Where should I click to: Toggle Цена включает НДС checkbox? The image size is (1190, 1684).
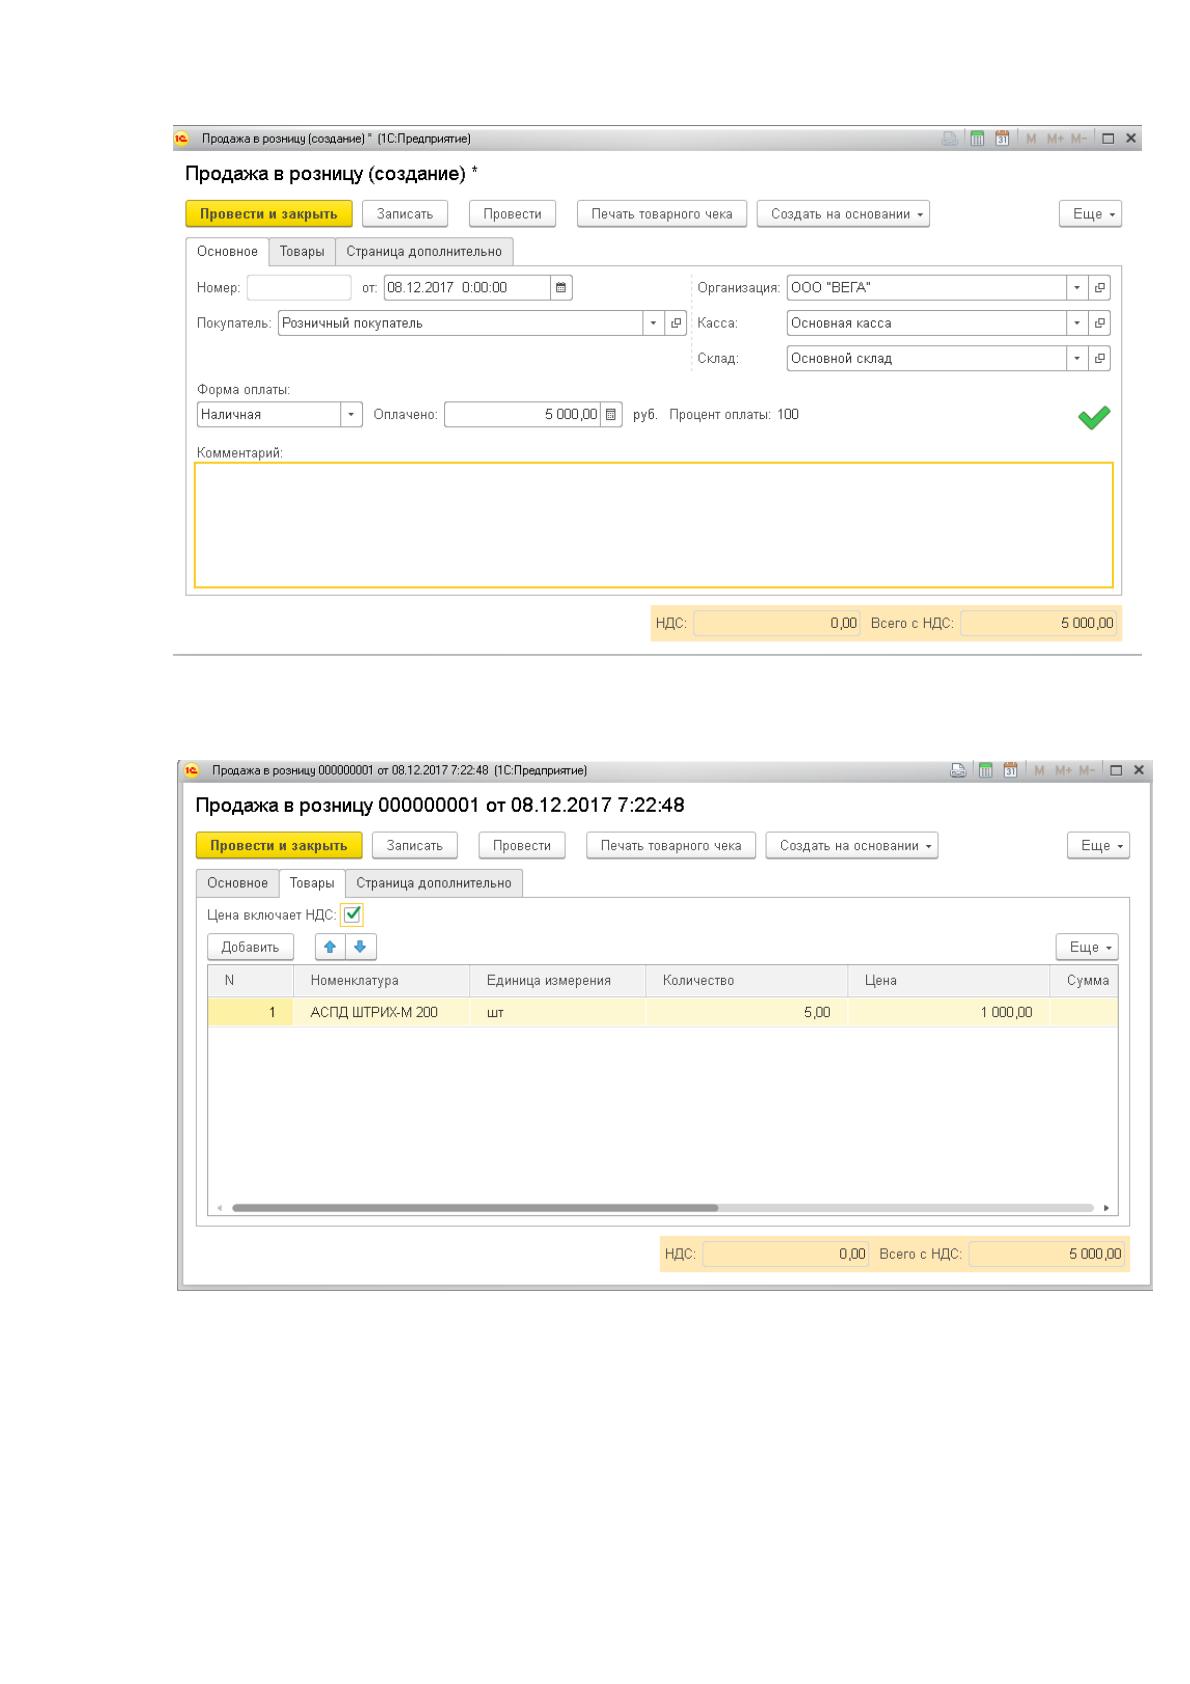[352, 914]
